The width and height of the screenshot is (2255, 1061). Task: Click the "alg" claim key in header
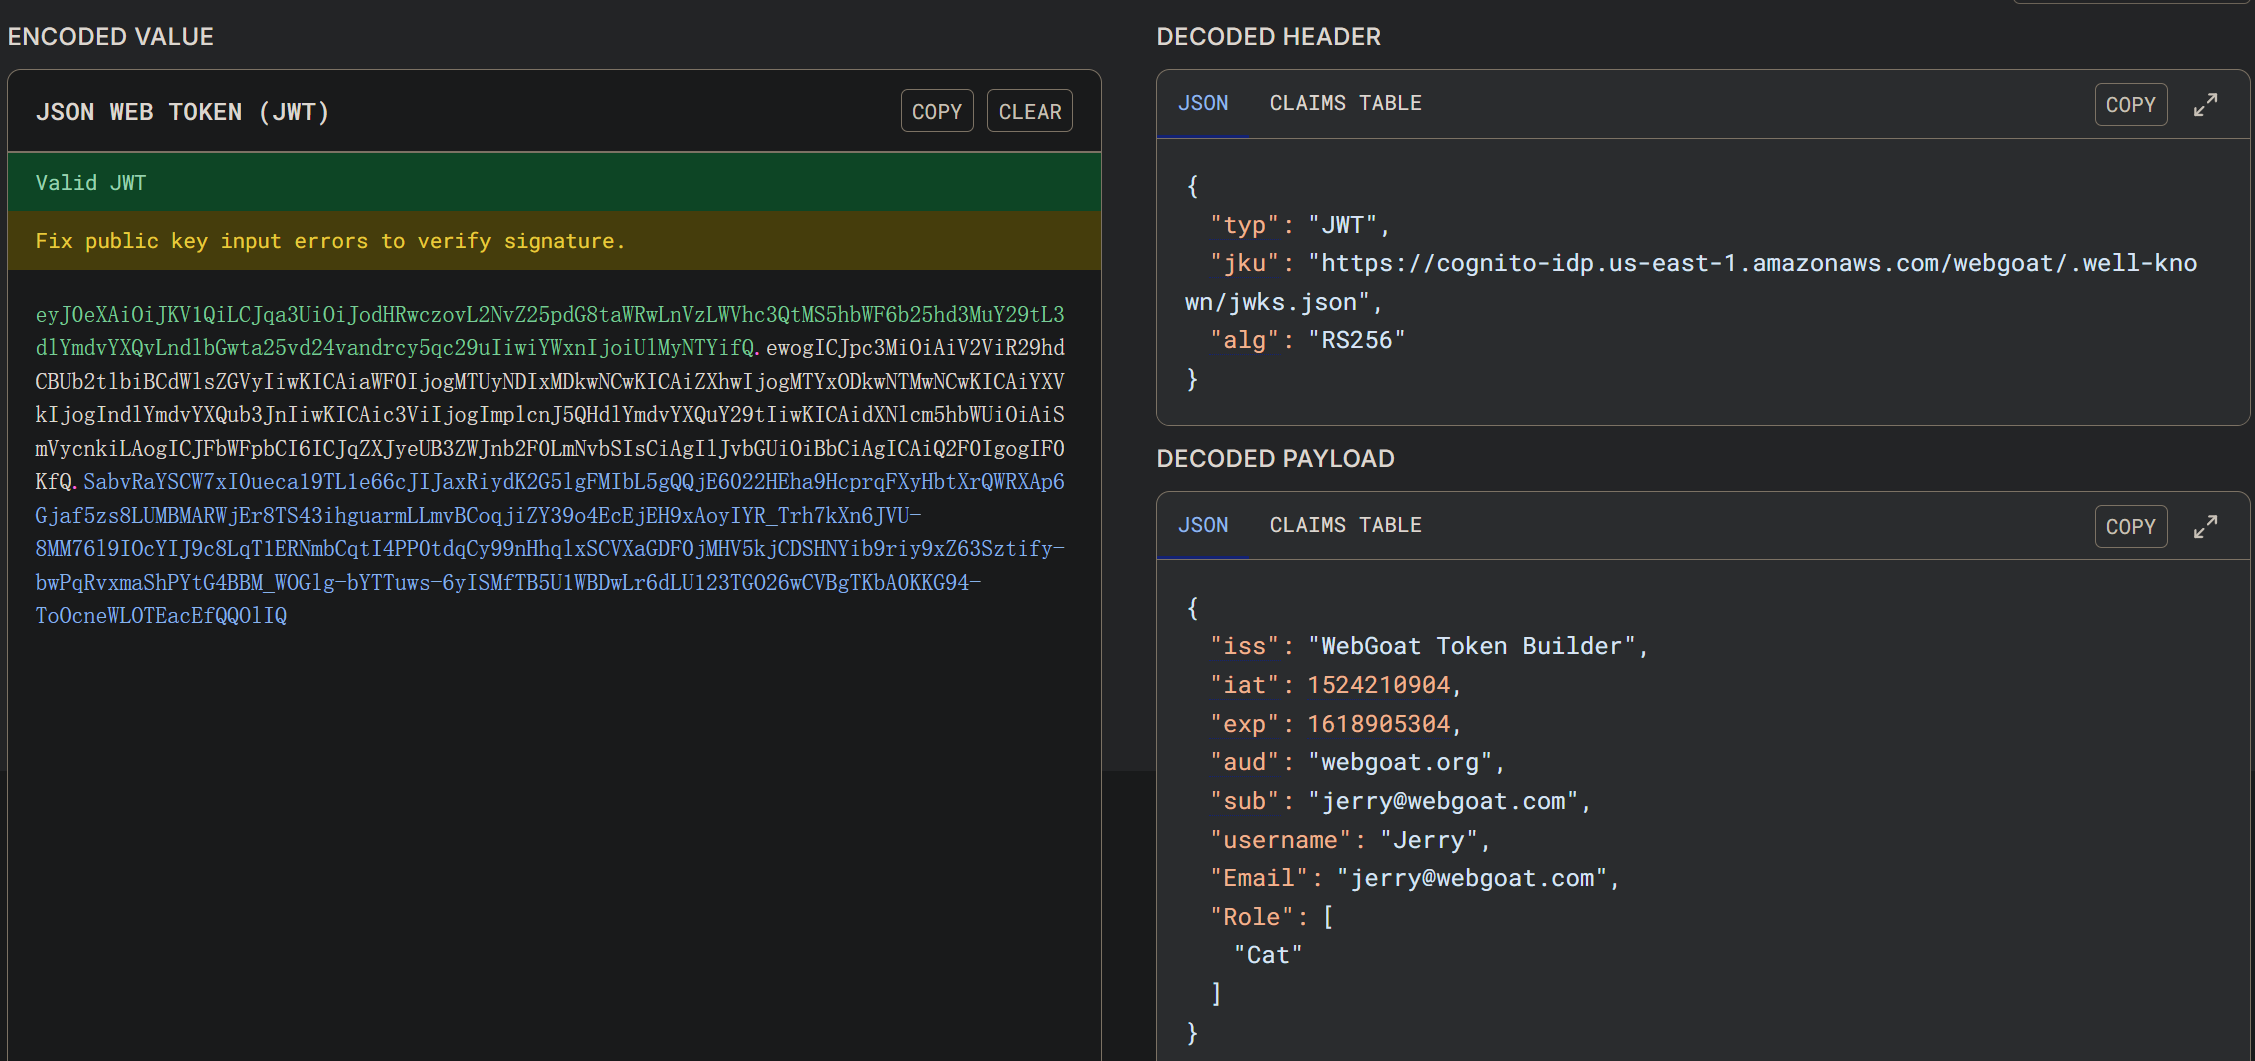(1245, 340)
